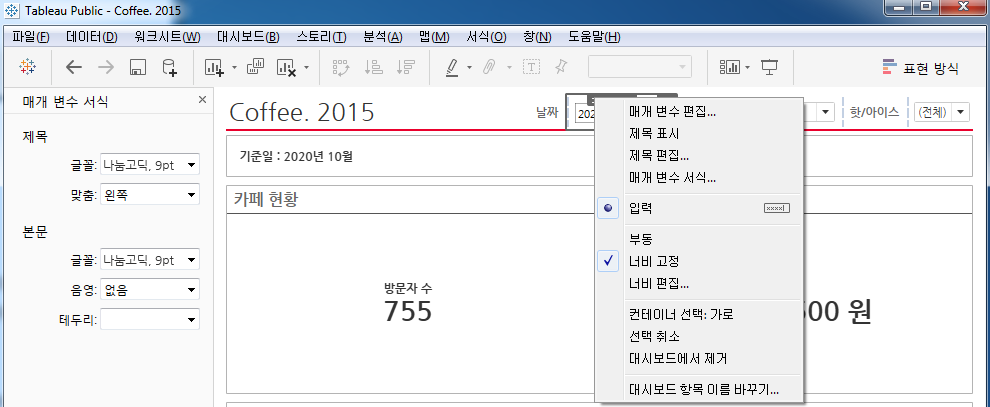The height and width of the screenshot is (407, 990).
Task: Add a new data source icon
Action: pos(169,68)
